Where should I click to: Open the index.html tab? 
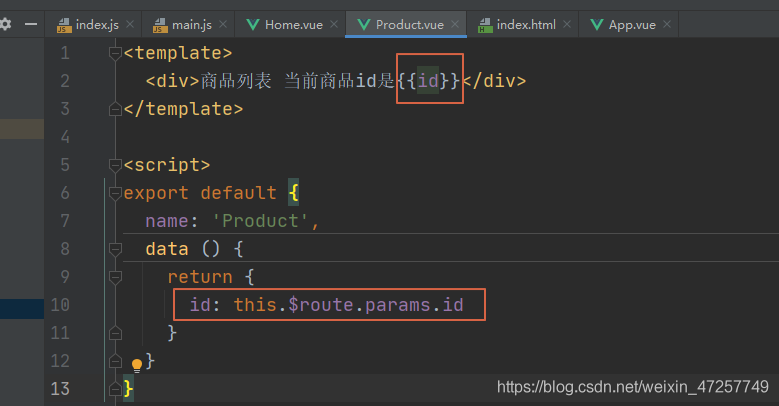pos(523,24)
